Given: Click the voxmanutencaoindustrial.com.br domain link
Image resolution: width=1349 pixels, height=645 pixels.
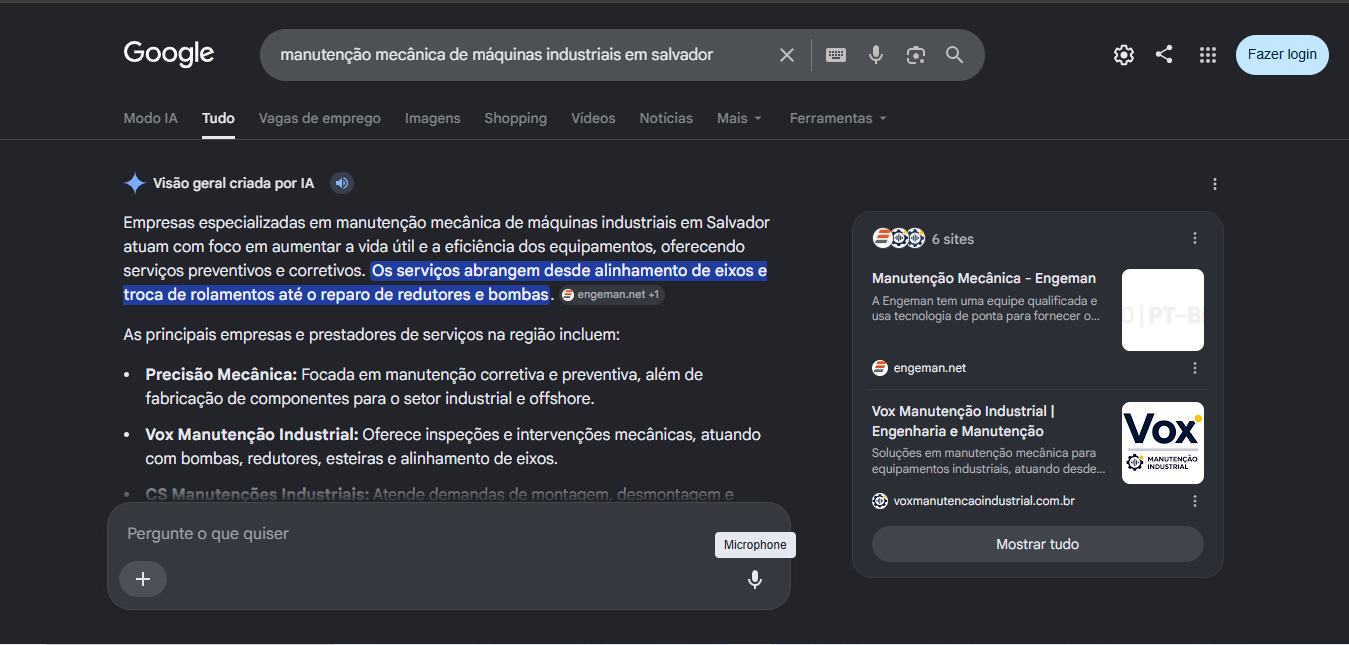Looking at the screenshot, I should point(984,501).
